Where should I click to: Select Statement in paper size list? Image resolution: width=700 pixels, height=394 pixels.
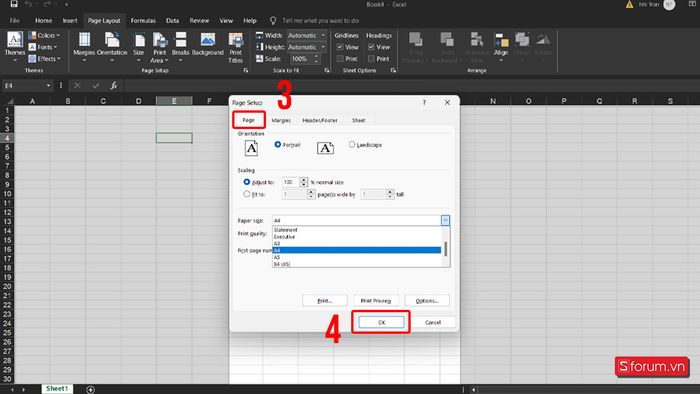tap(357, 230)
